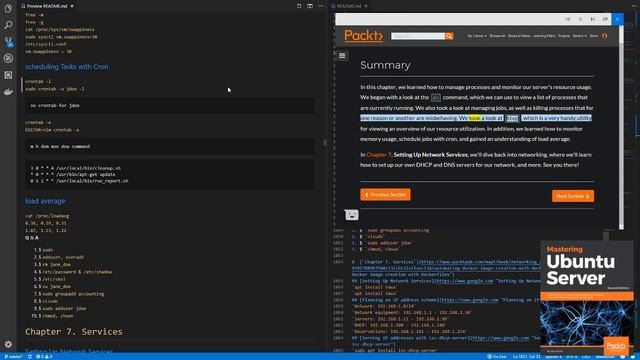The height and width of the screenshot is (360, 640).
Task: Click the fast-forward button in overlay toolbar
Action: [605, 19]
